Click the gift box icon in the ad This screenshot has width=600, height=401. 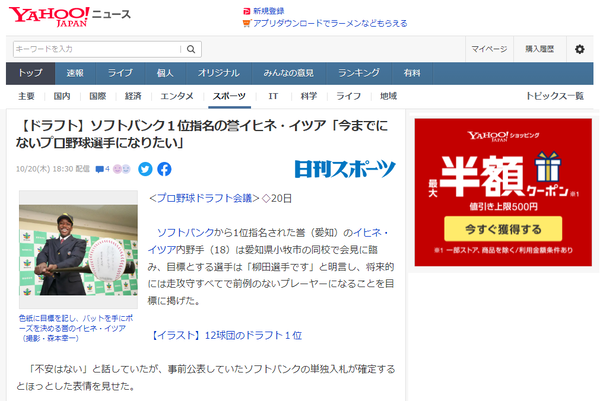pos(548,166)
